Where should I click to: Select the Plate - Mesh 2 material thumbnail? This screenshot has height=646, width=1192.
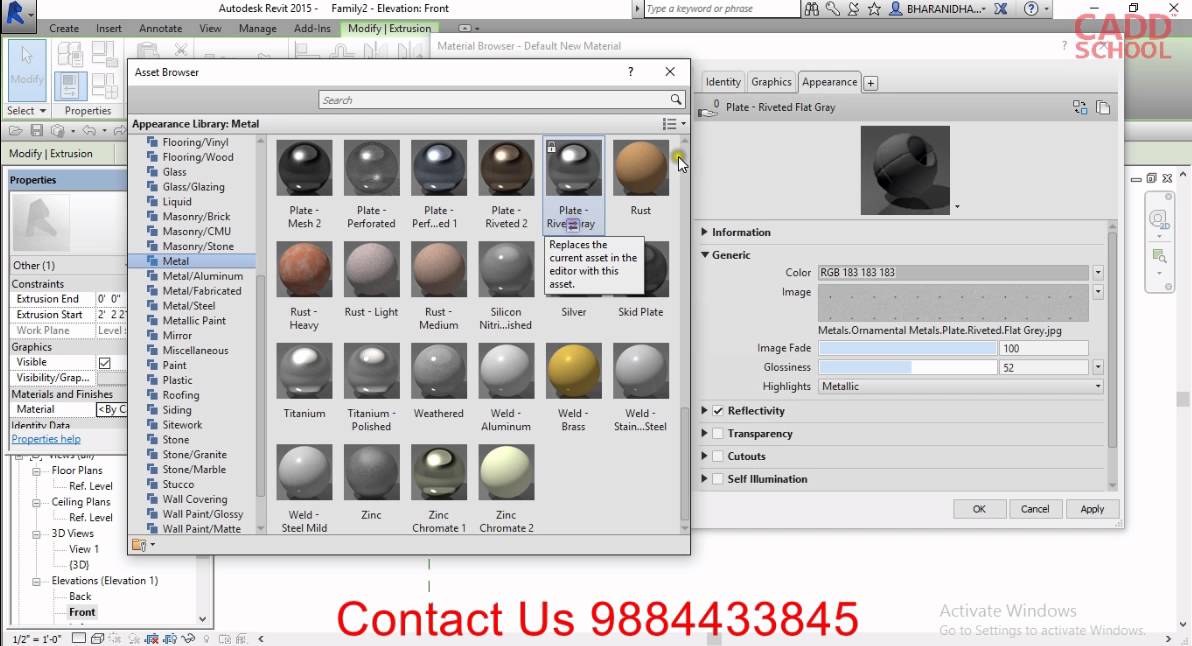coord(304,168)
